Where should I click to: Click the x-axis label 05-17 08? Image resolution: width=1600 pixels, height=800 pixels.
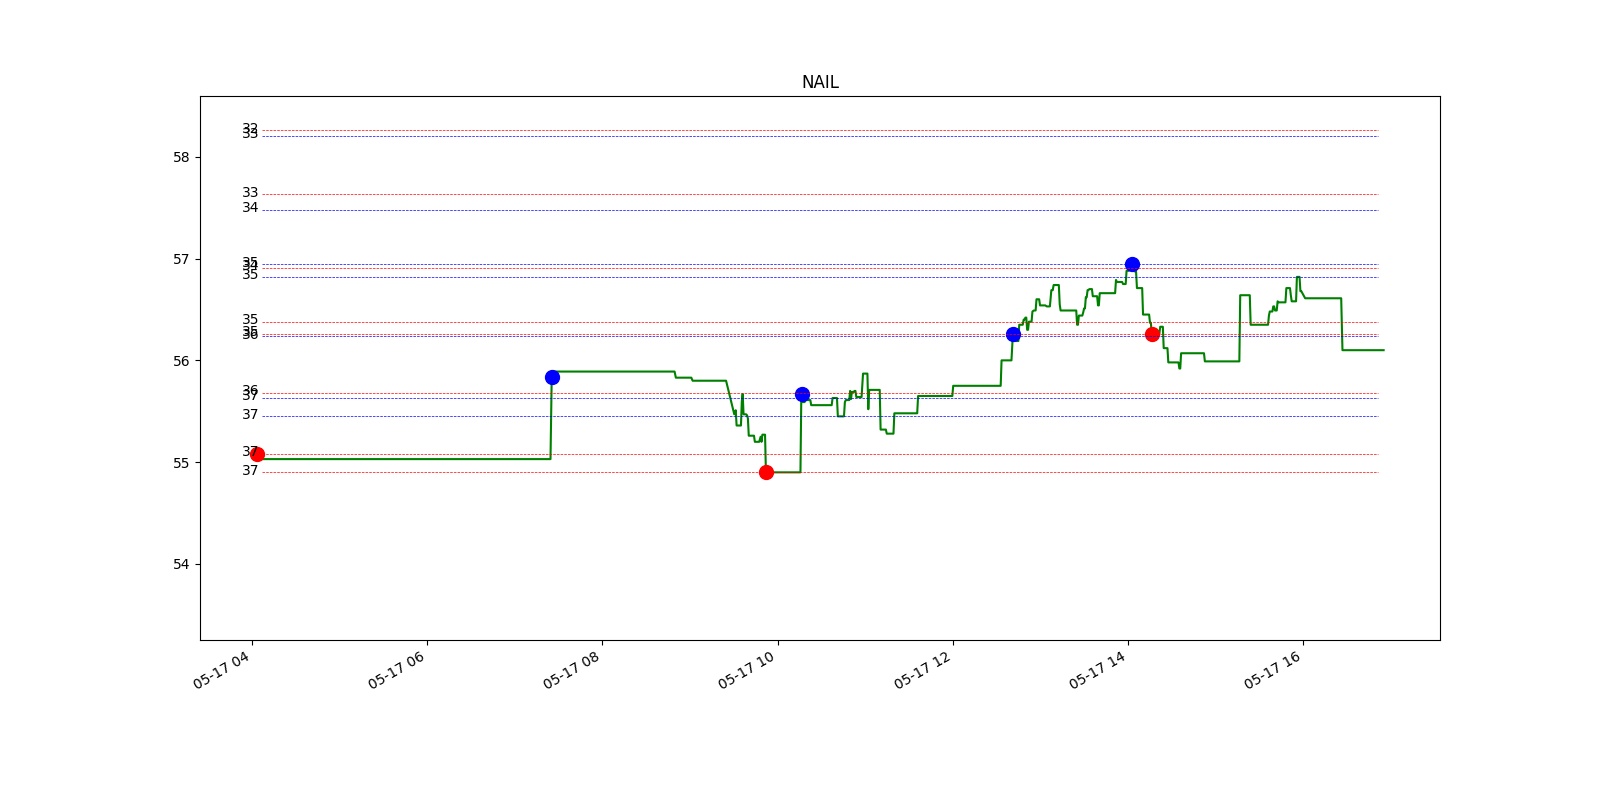click(571, 670)
